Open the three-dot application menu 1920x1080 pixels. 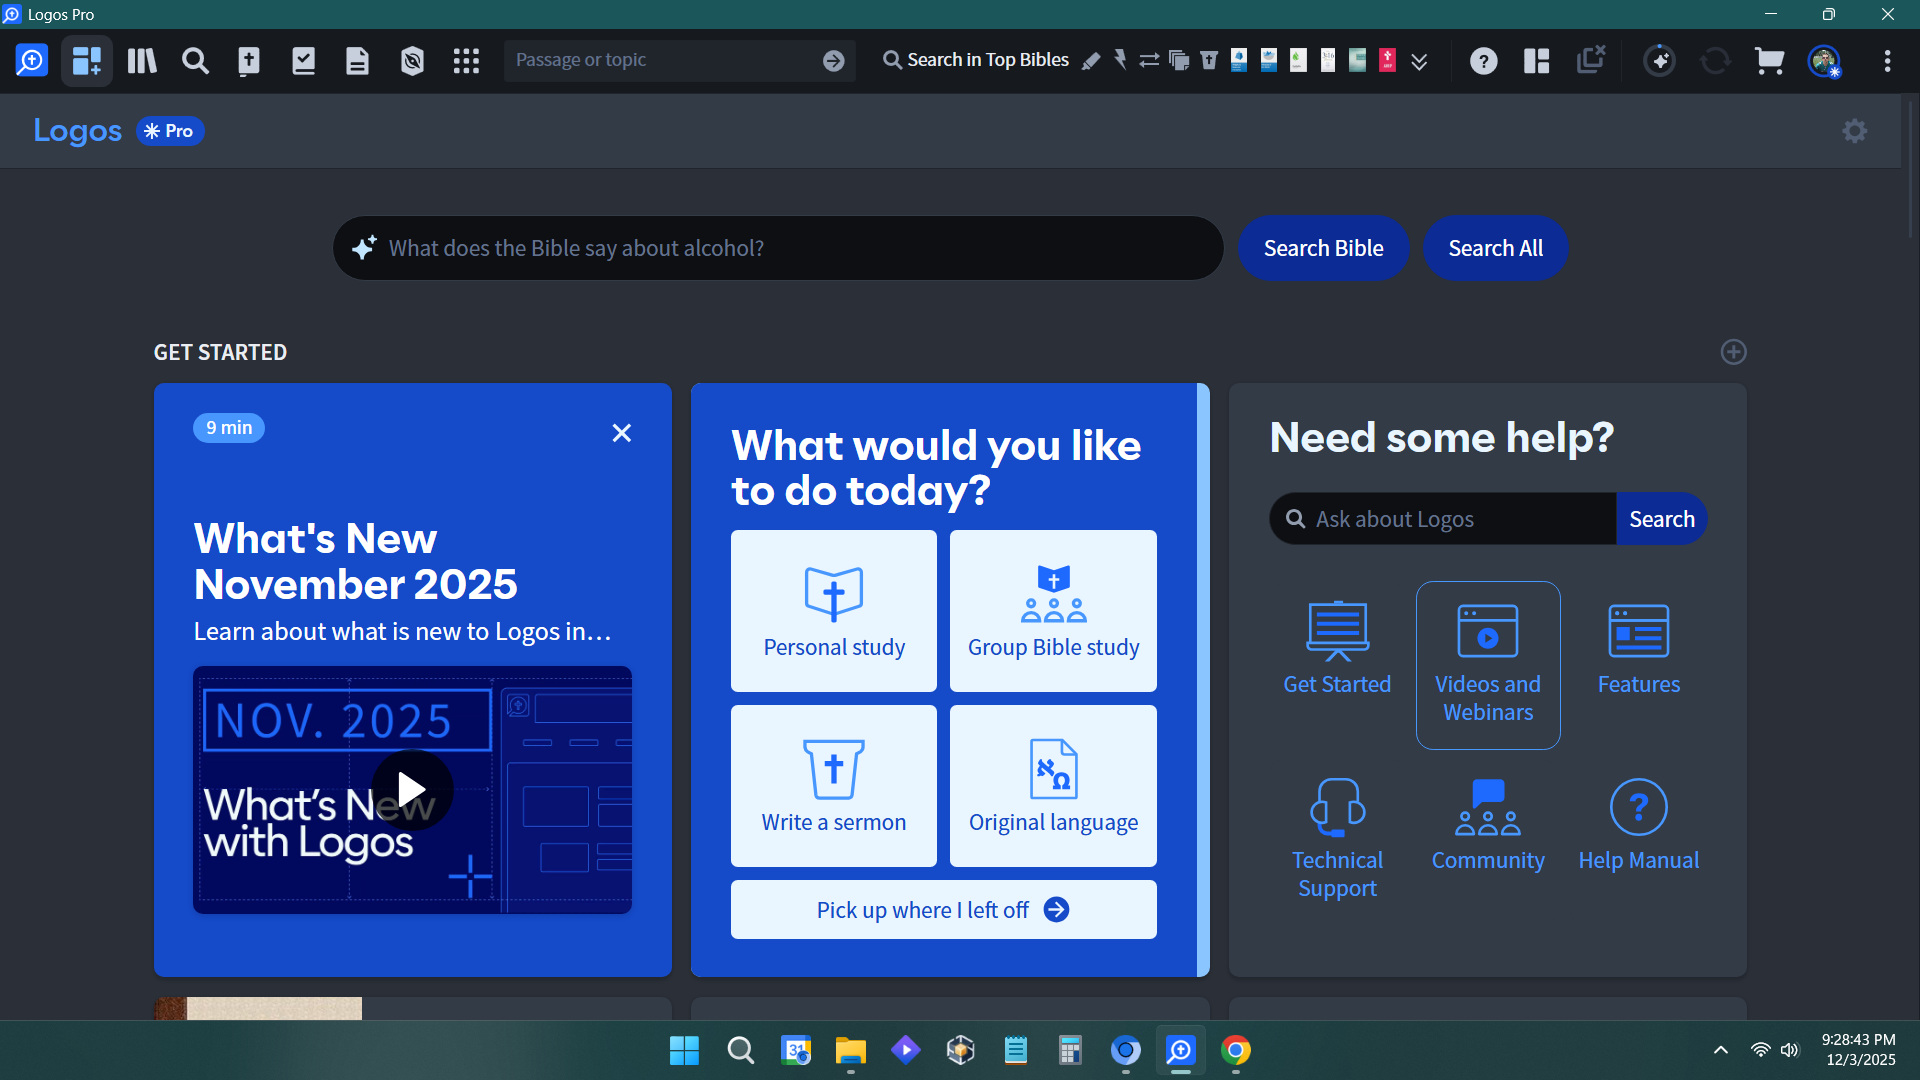coord(1887,61)
